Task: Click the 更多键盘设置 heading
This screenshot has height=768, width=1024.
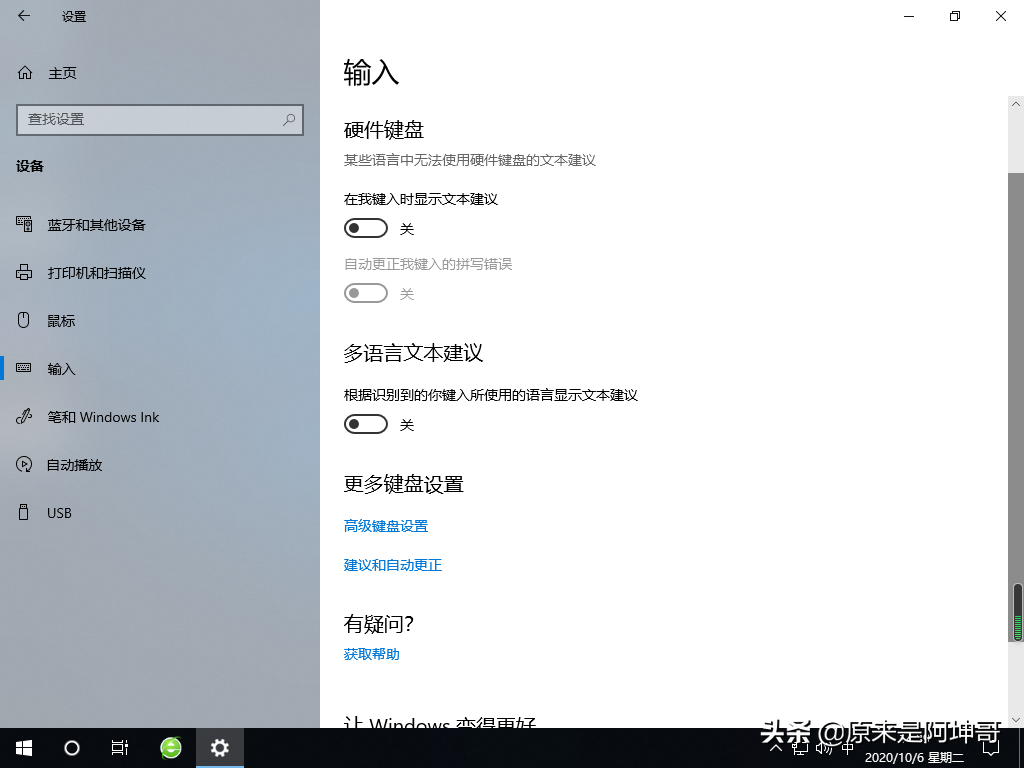Action: tap(404, 484)
